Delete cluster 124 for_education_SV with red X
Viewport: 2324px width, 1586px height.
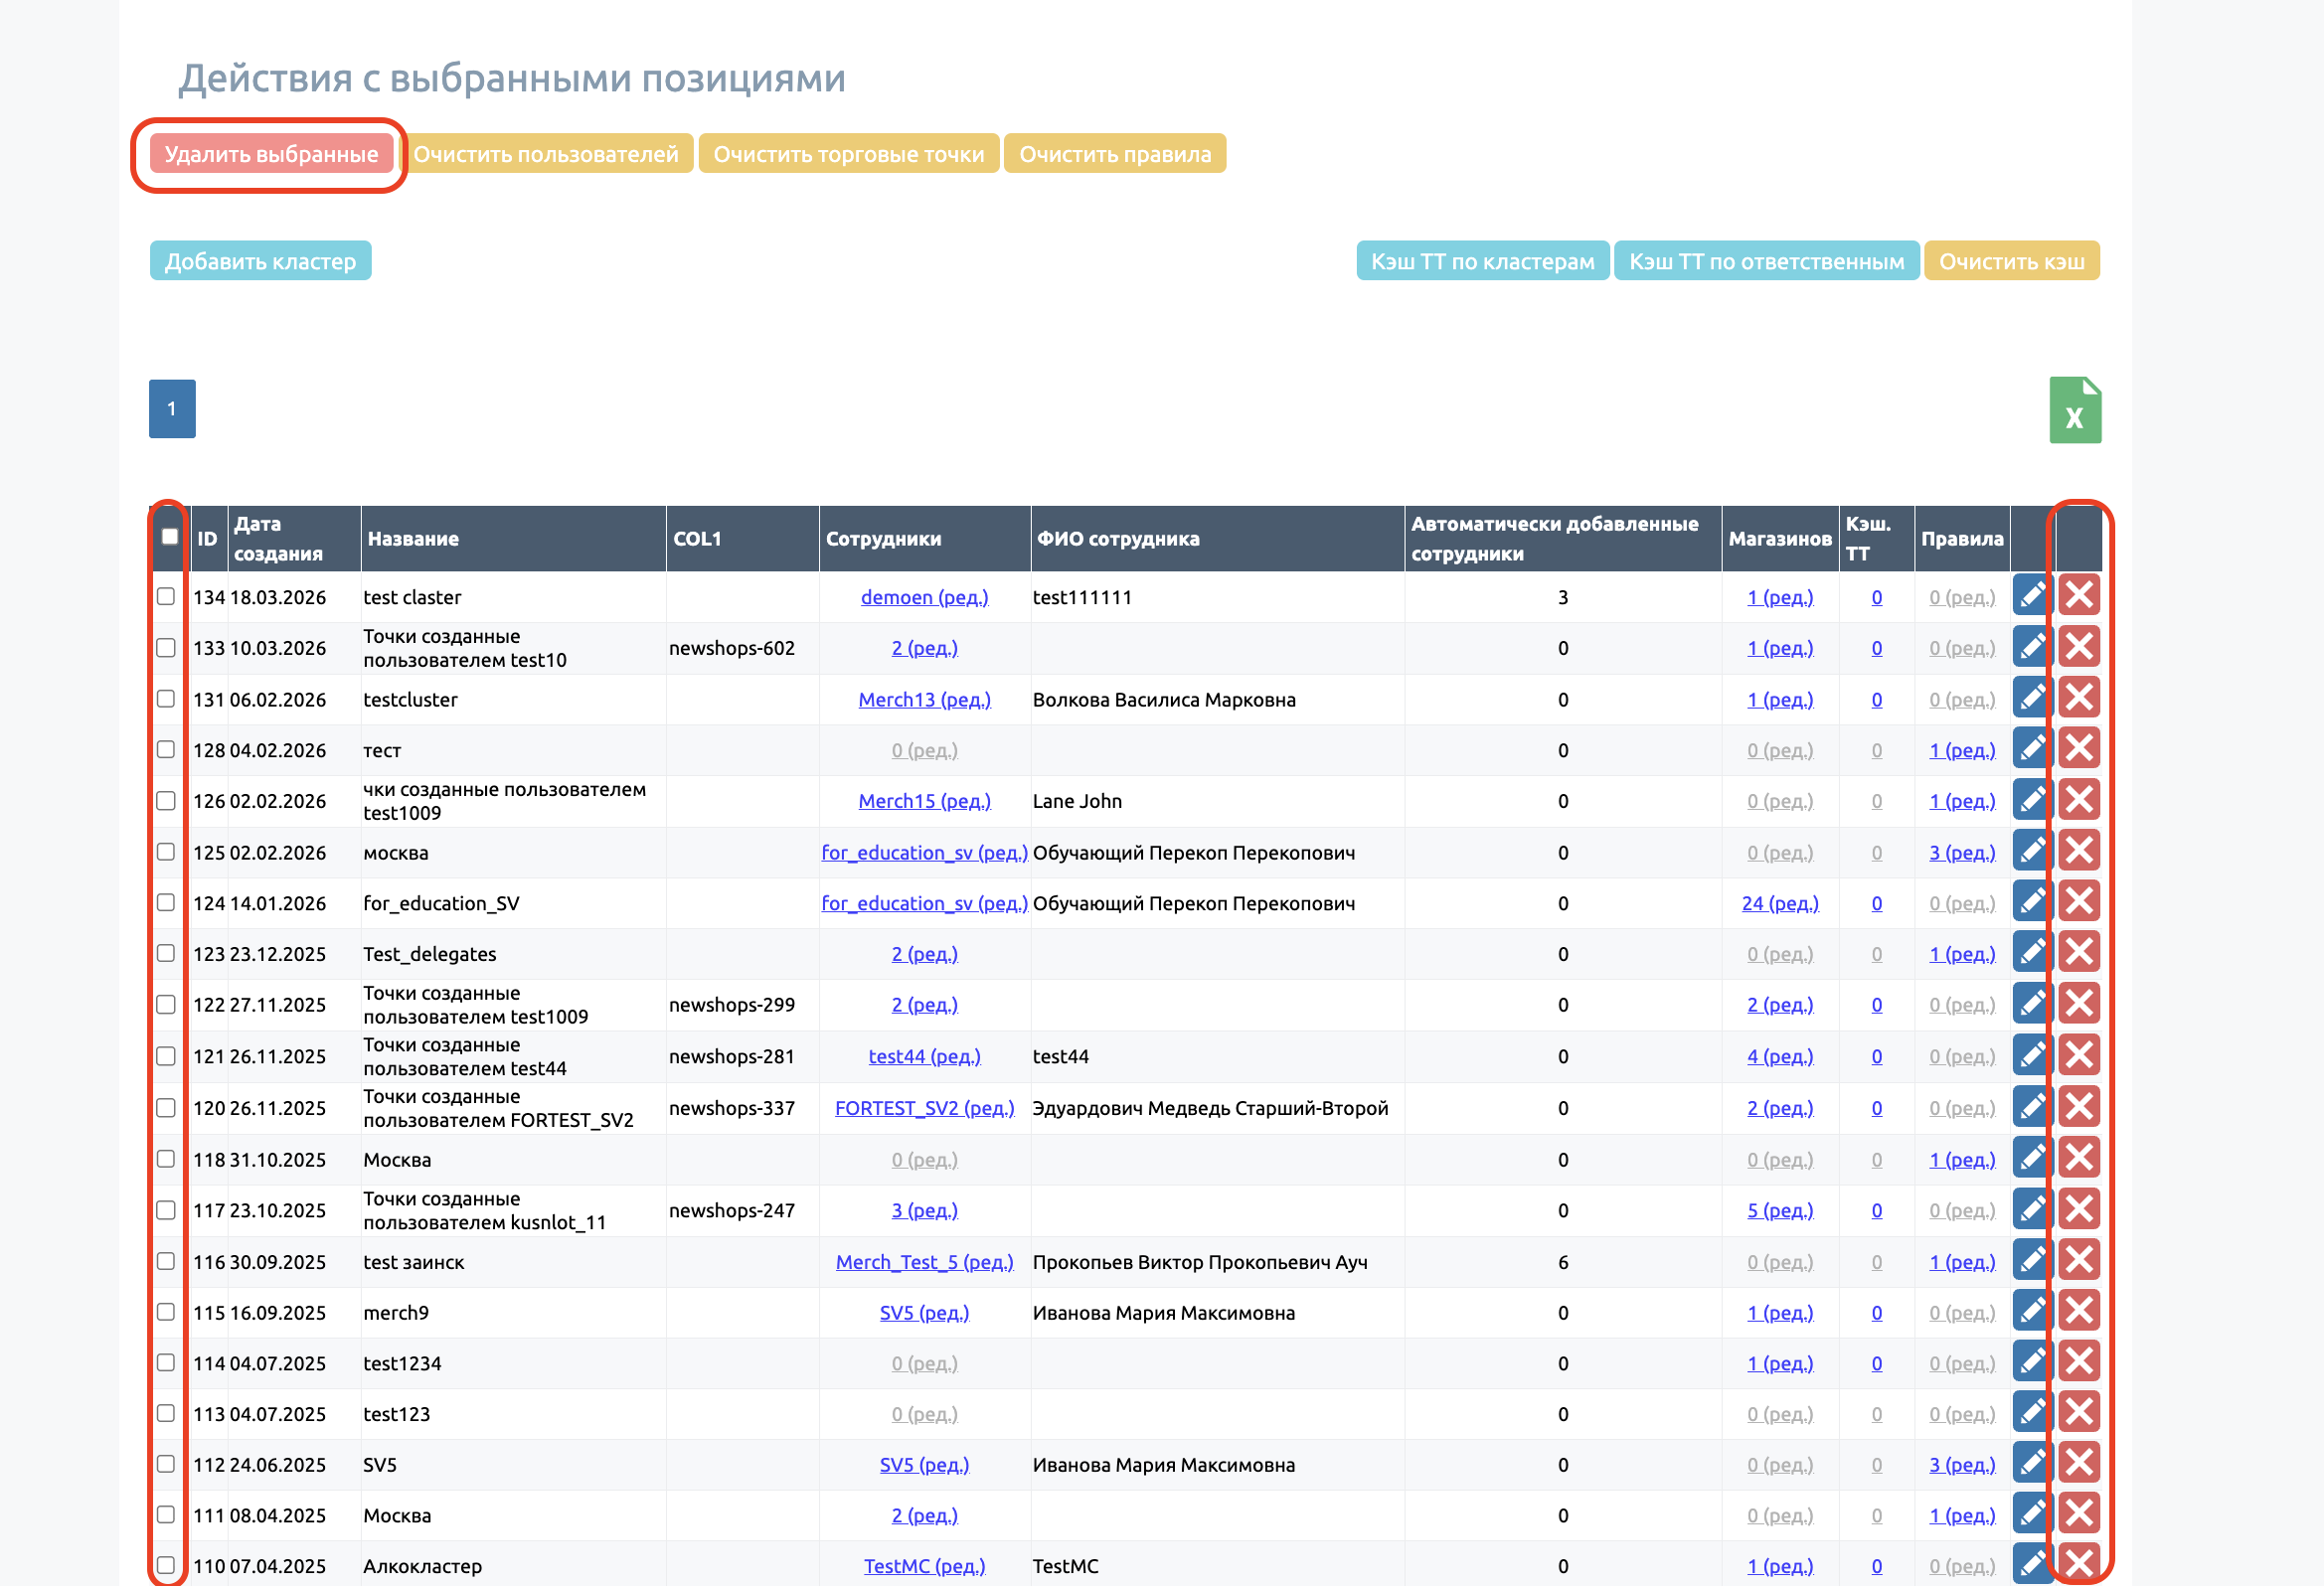pos(2078,902)
